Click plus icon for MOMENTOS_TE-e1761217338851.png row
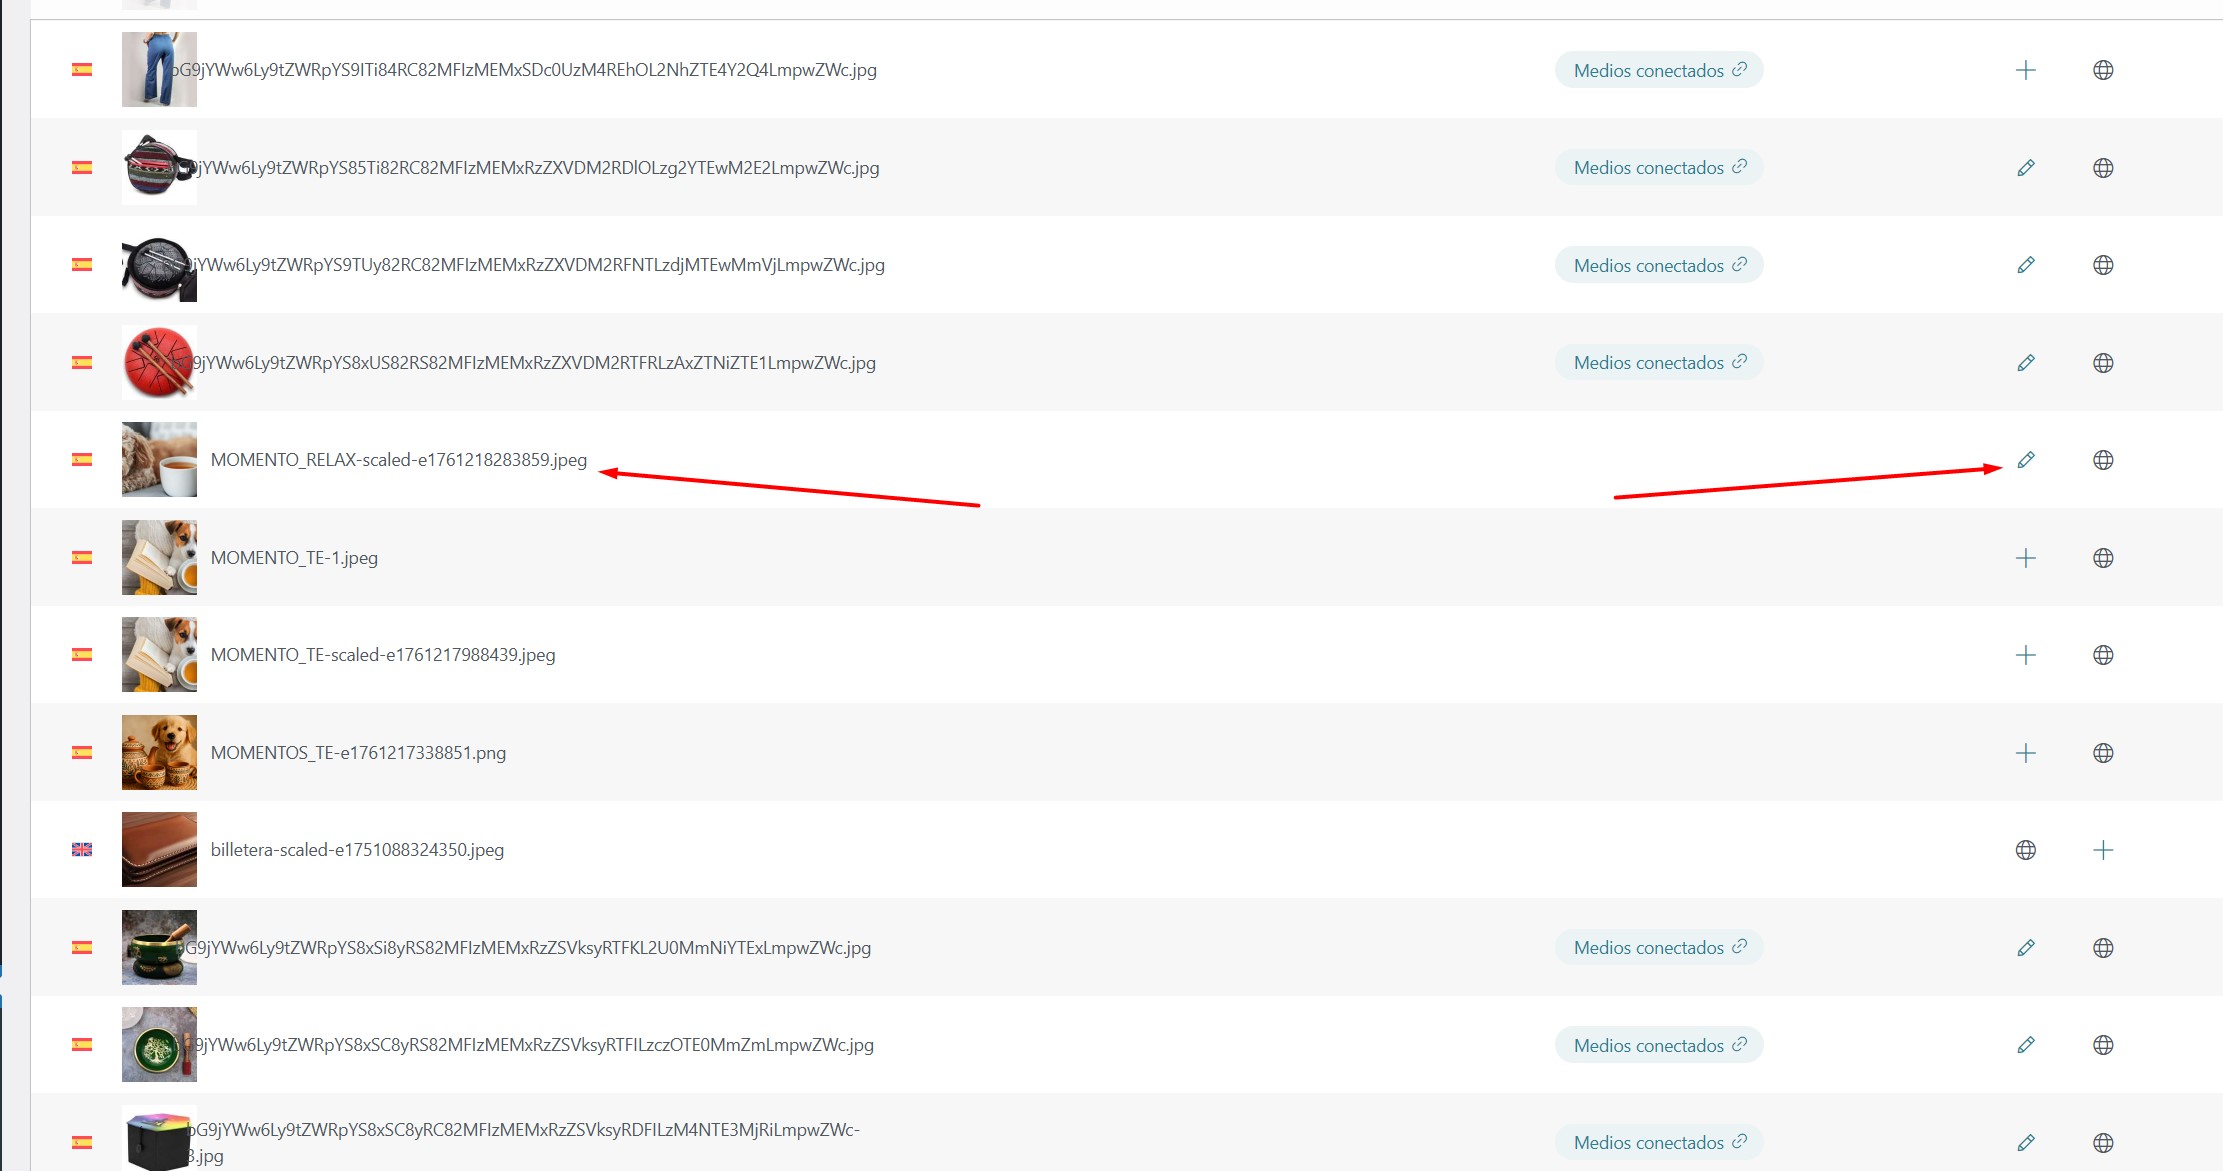2223x1171 pixels. (2025, 753)
